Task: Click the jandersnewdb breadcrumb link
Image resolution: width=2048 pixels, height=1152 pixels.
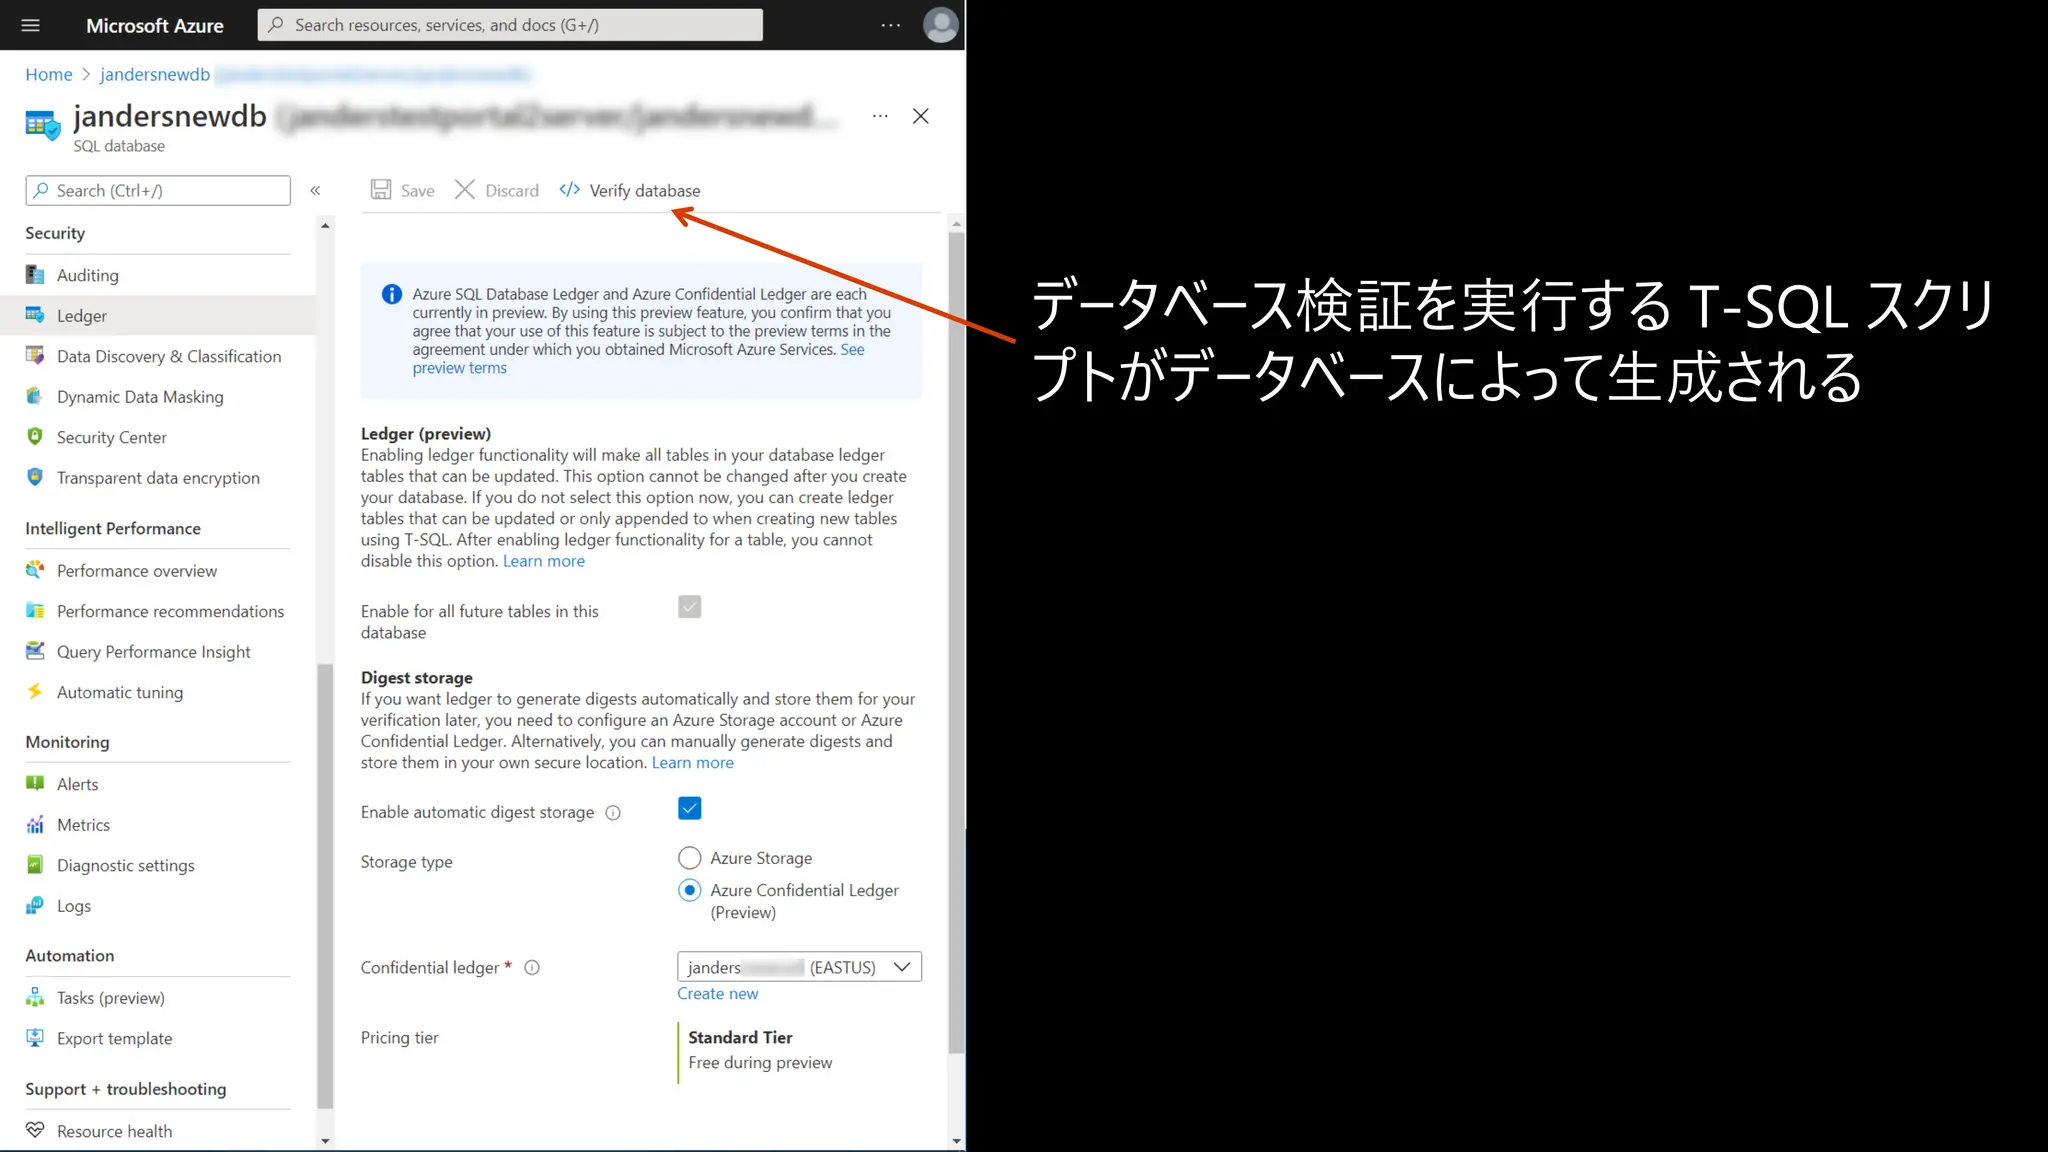Action: pyautogui.click(x=155, y=74)
